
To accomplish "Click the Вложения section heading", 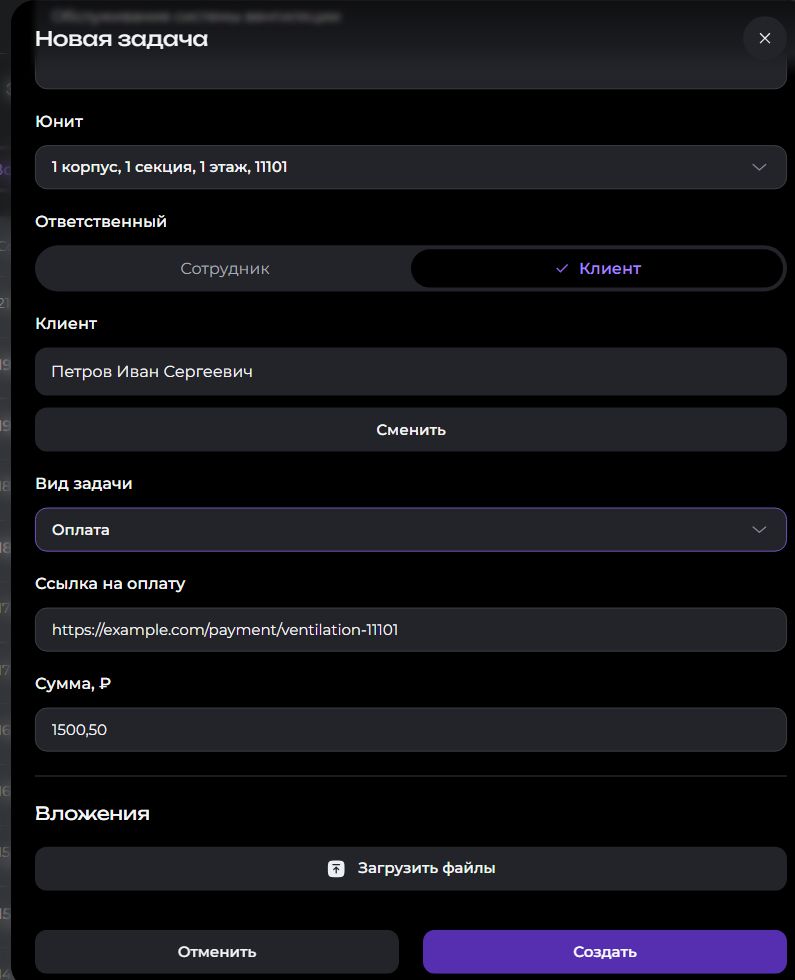I will coord(92,813).
